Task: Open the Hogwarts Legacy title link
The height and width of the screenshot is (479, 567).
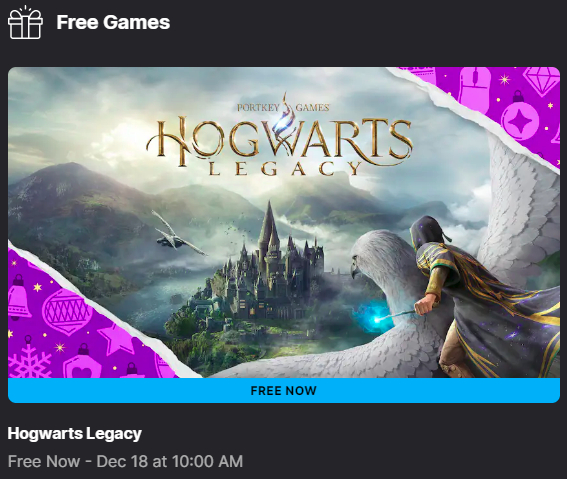Action: click(x=74, y=433)
